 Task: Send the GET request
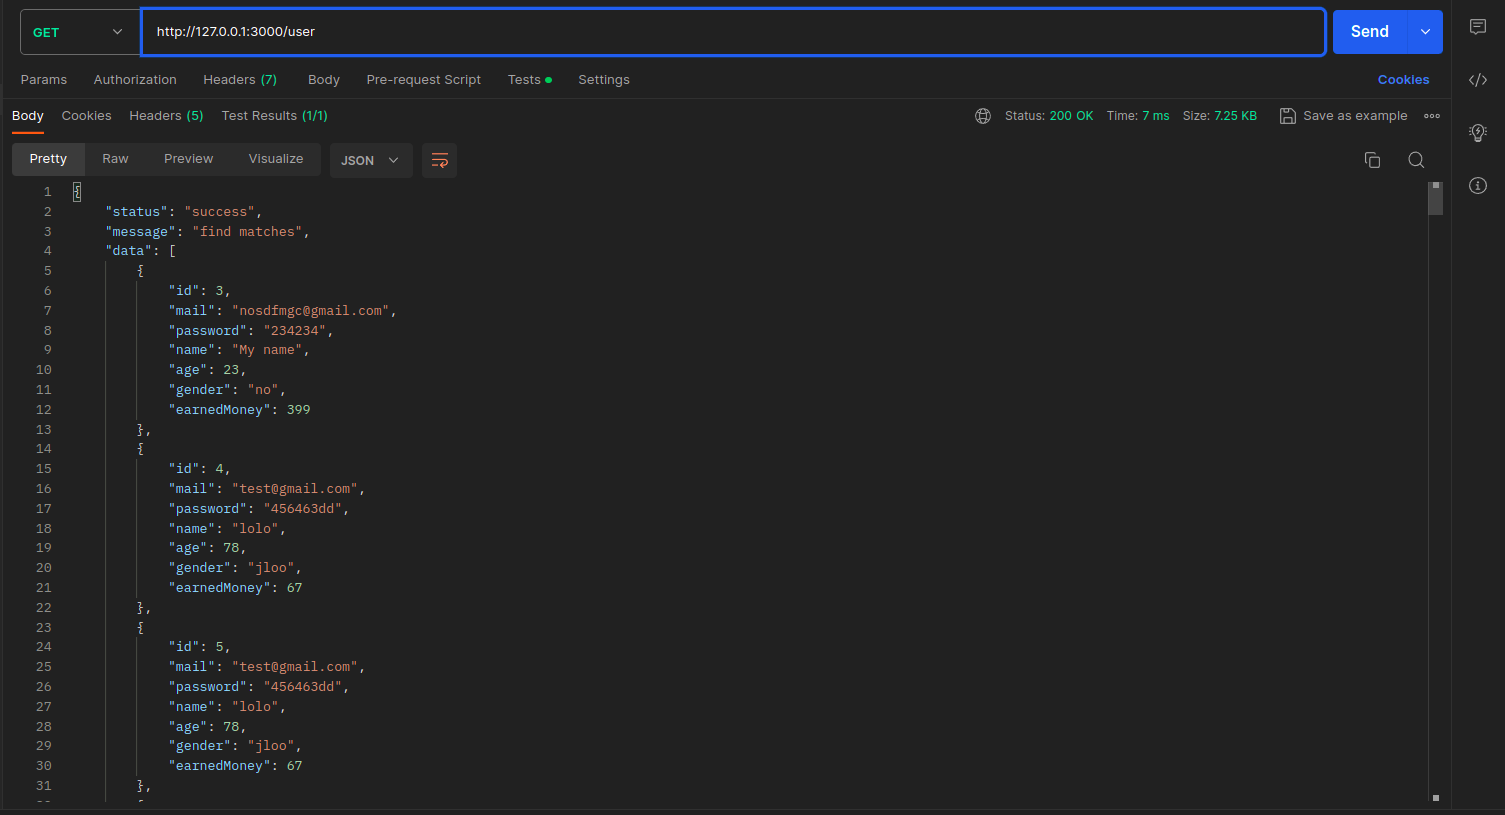coord(1369,31)
